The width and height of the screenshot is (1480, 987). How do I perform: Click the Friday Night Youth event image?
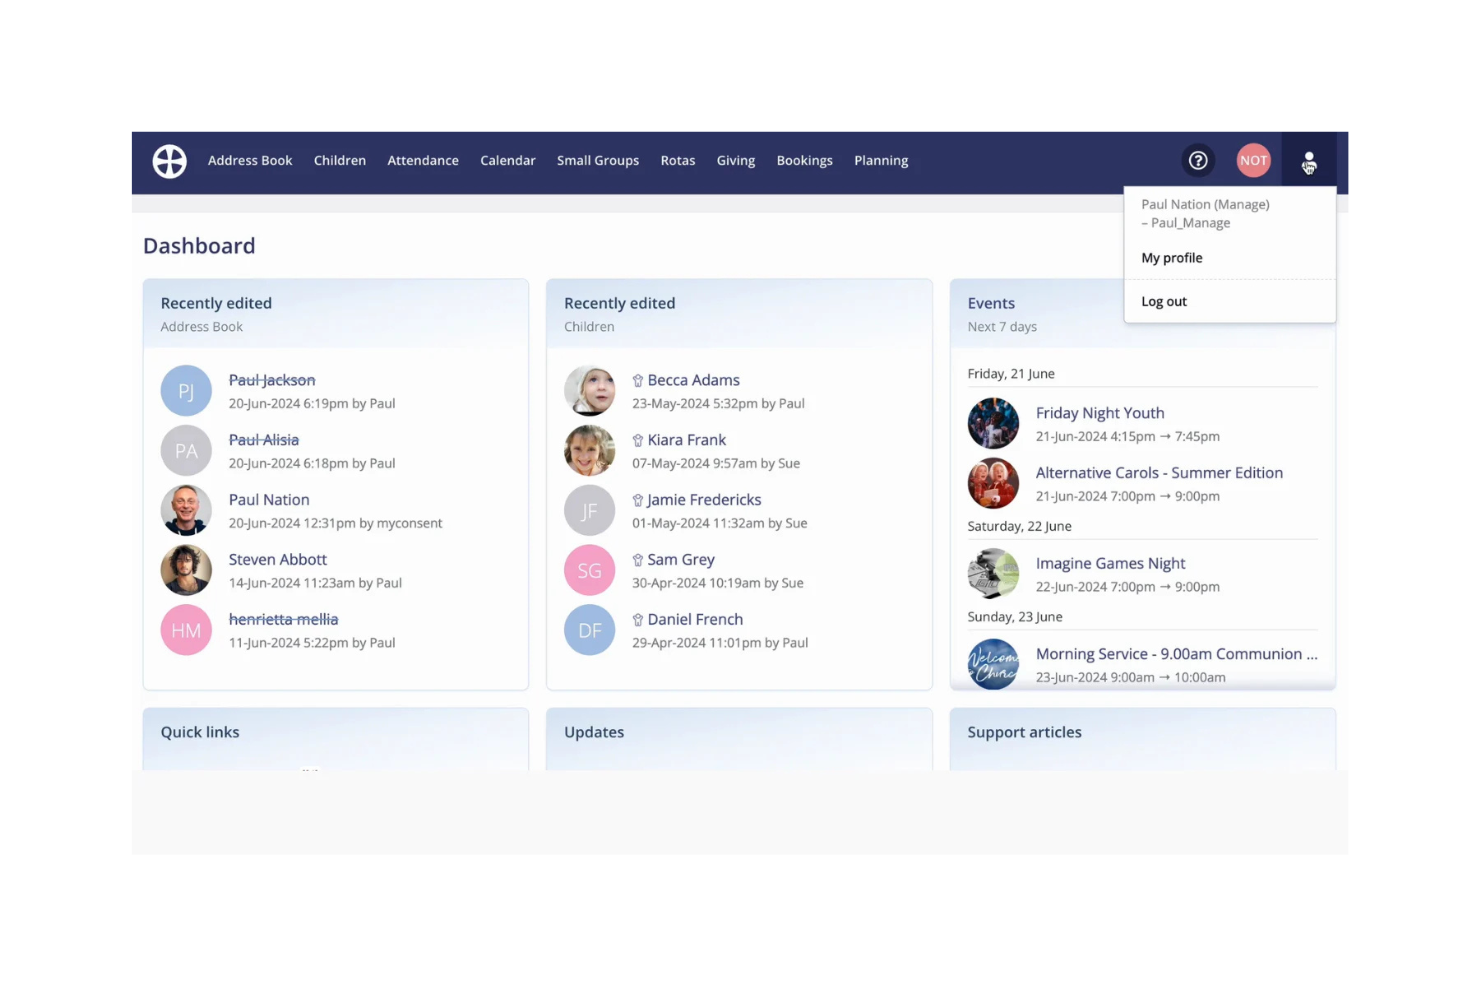point(993,423)
